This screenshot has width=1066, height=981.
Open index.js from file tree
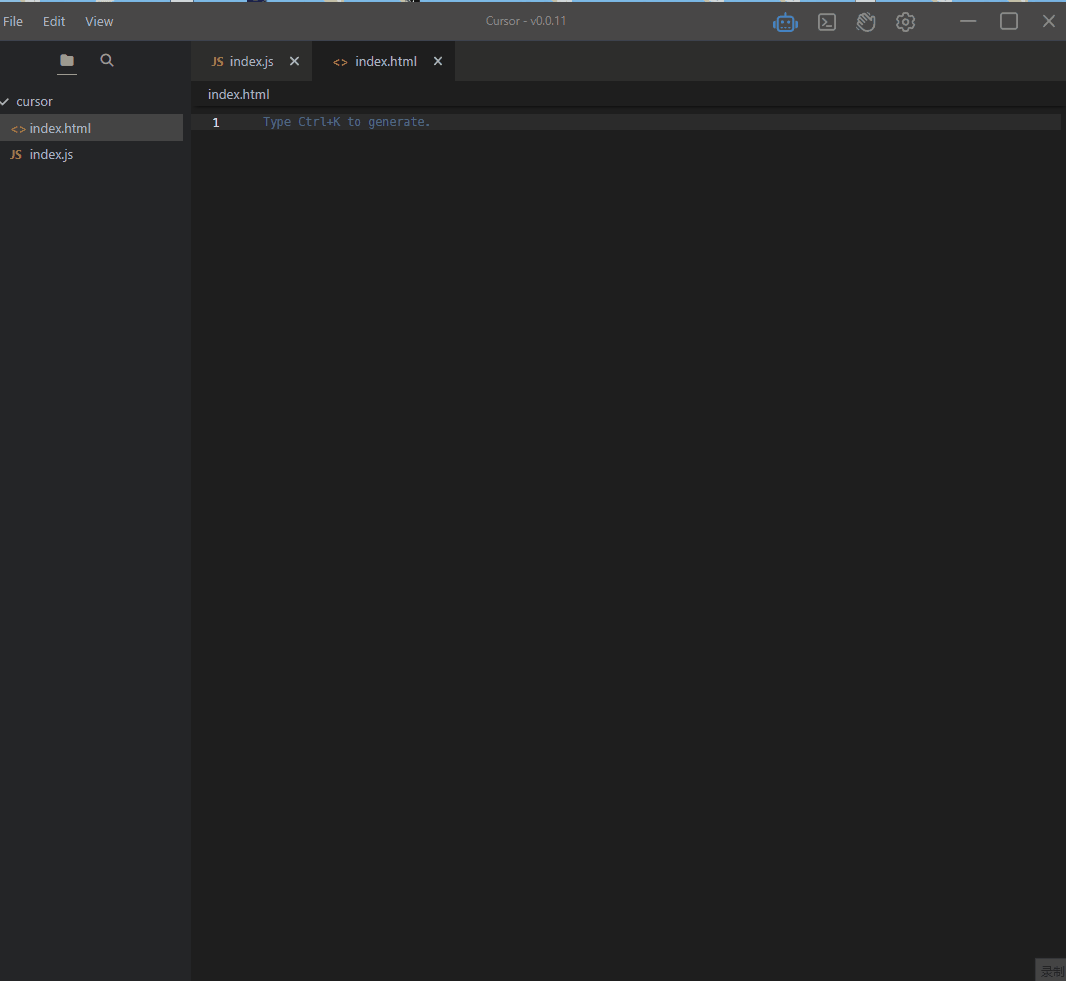tap(91, 154)
